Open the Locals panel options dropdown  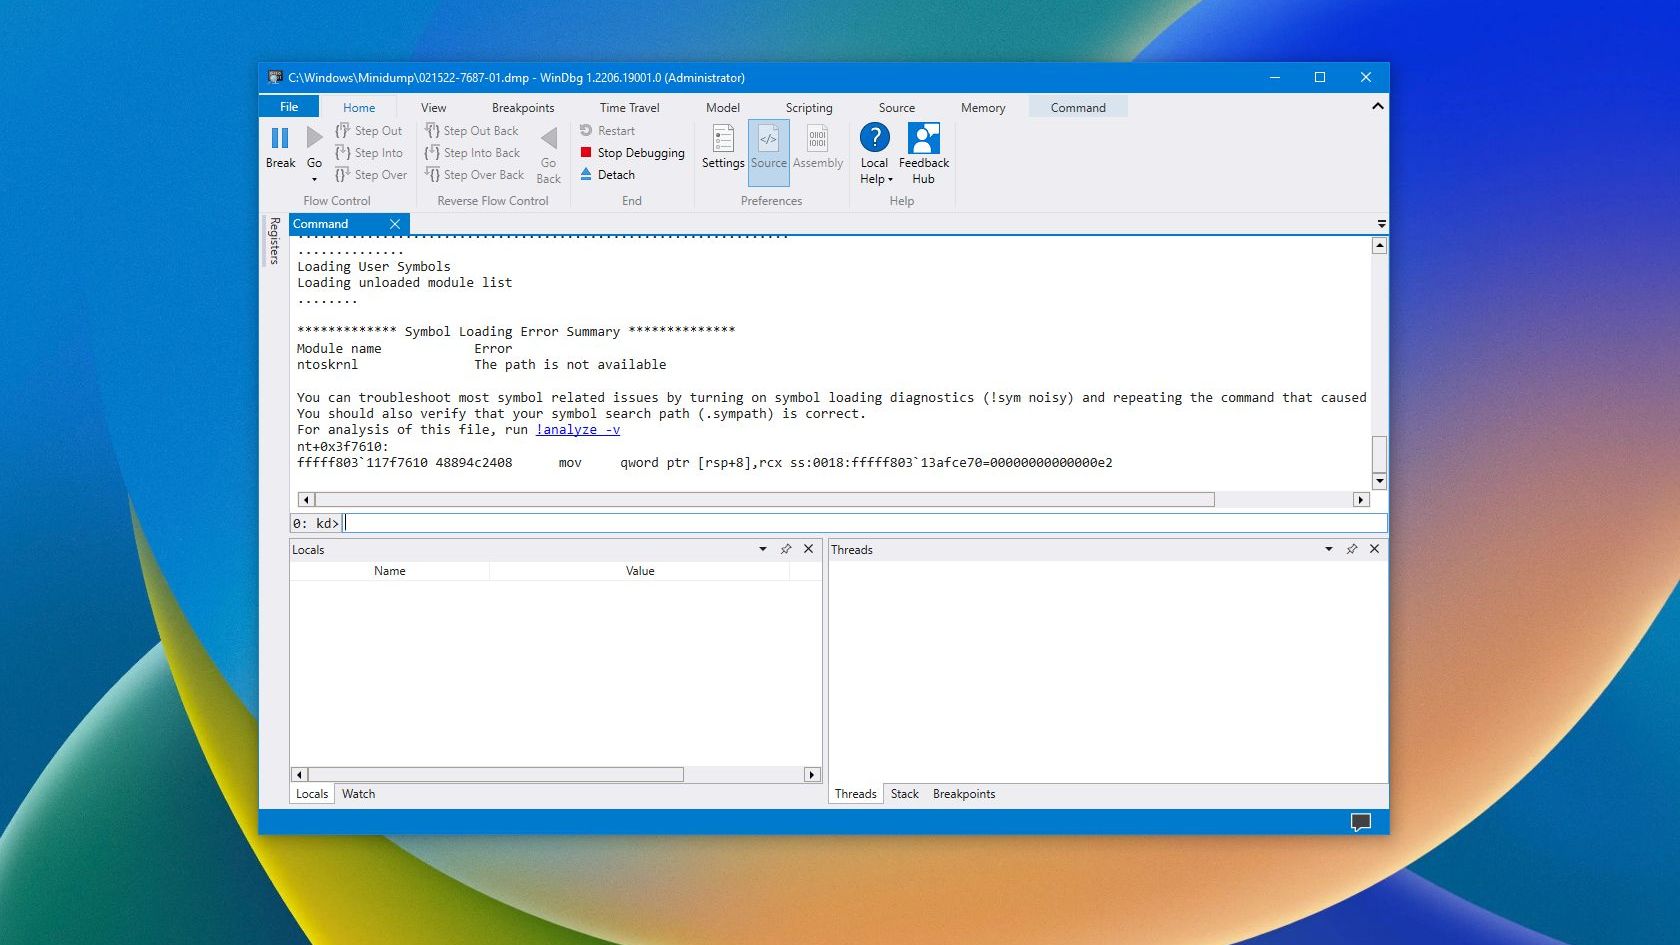pyautogui.click(x=762, y=549)
